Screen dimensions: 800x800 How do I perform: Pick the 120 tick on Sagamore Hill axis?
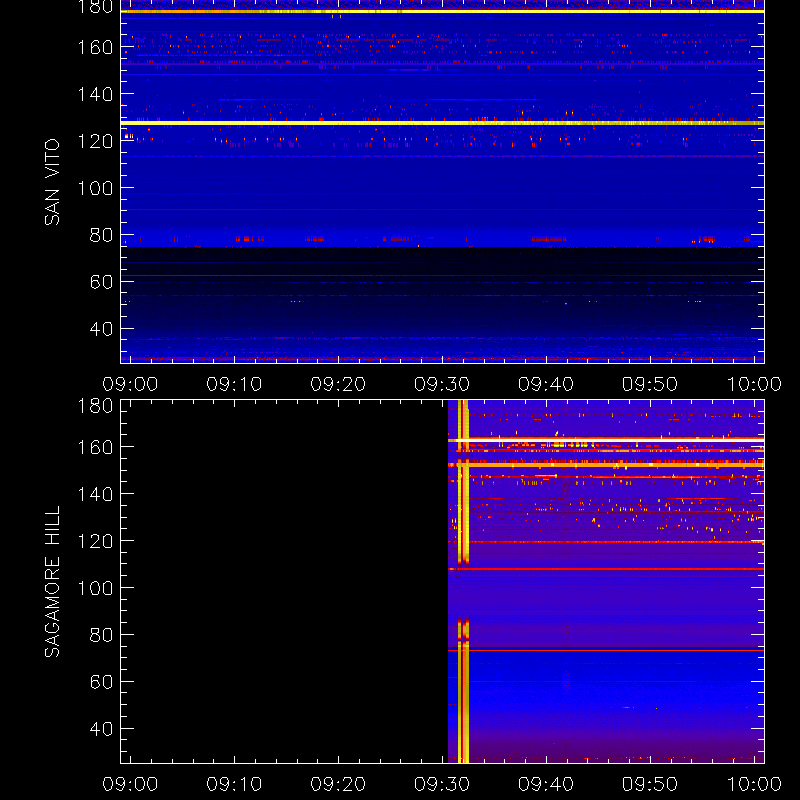(x=95, y=541)
